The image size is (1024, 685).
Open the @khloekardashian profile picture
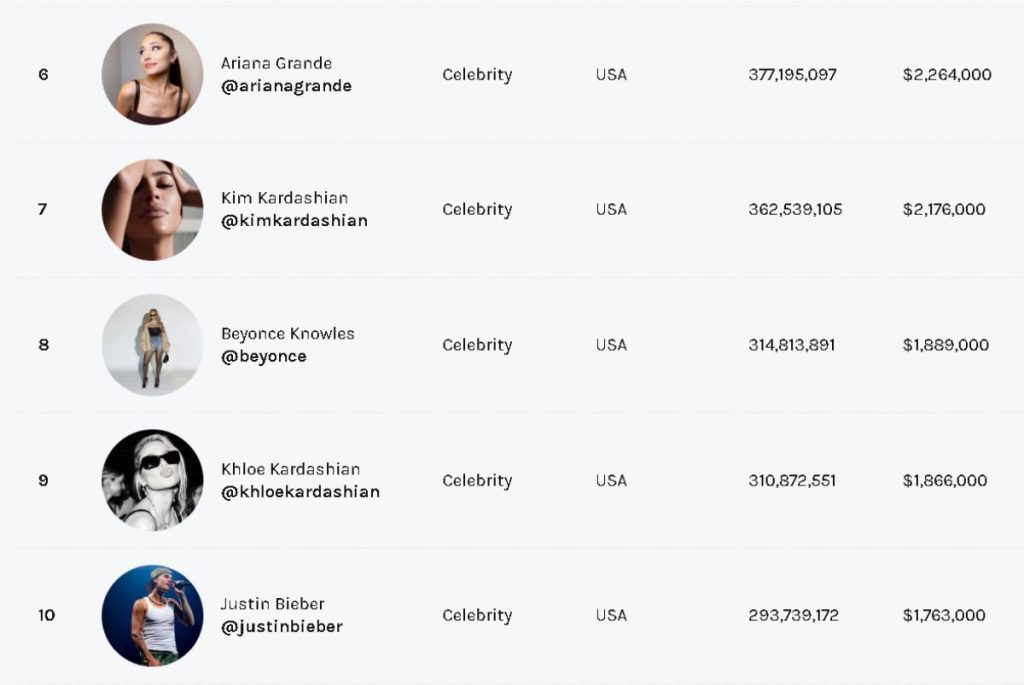tap(152, 480)
